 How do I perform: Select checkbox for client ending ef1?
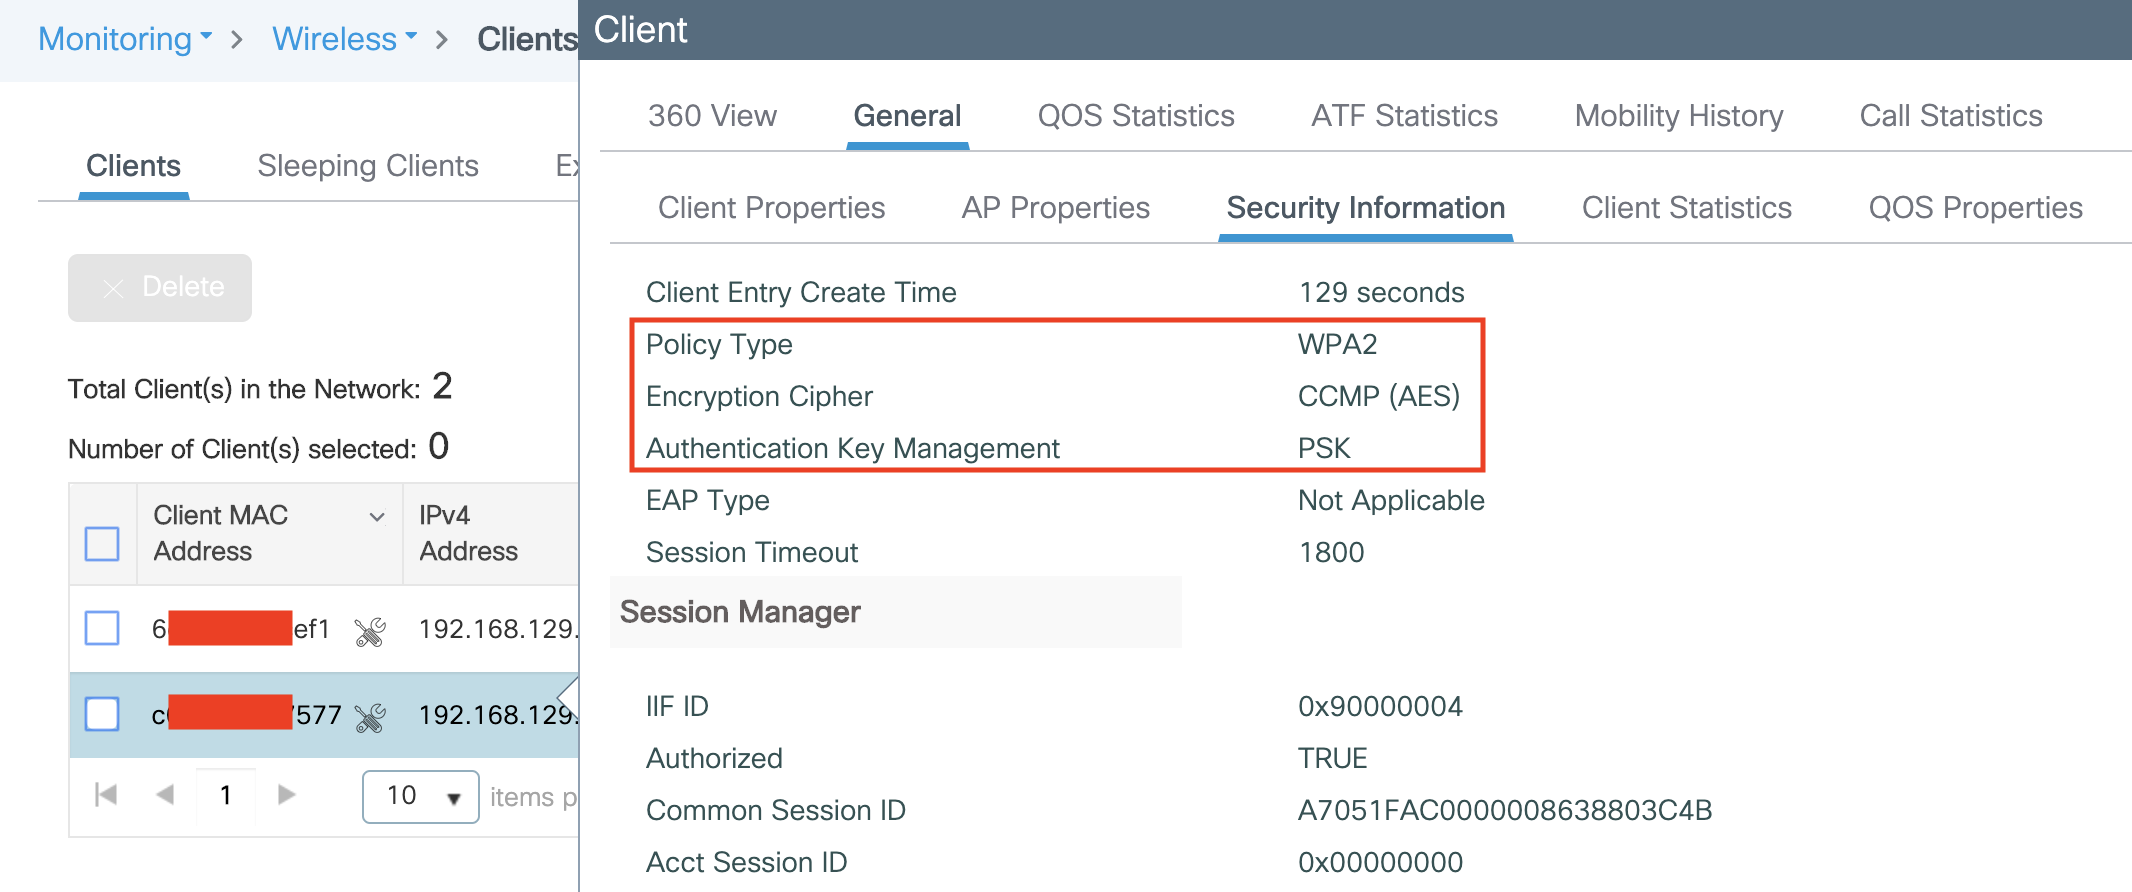(x=102, y=629)
